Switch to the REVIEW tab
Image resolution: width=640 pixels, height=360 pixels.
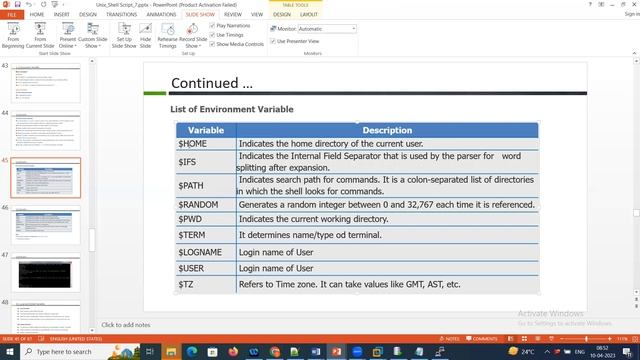(233, 14)
